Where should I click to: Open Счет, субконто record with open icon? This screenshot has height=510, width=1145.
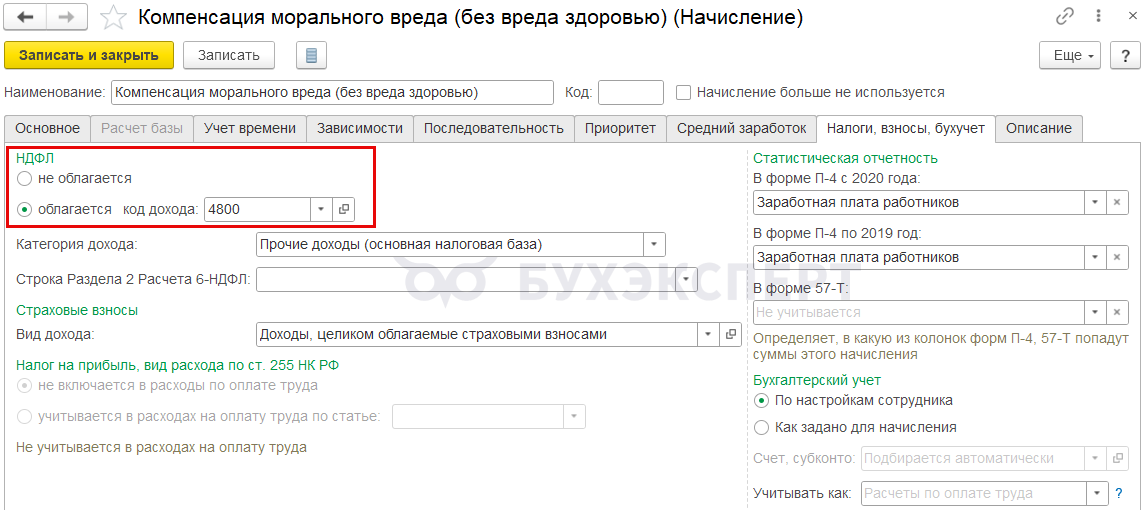[1117, 458]
